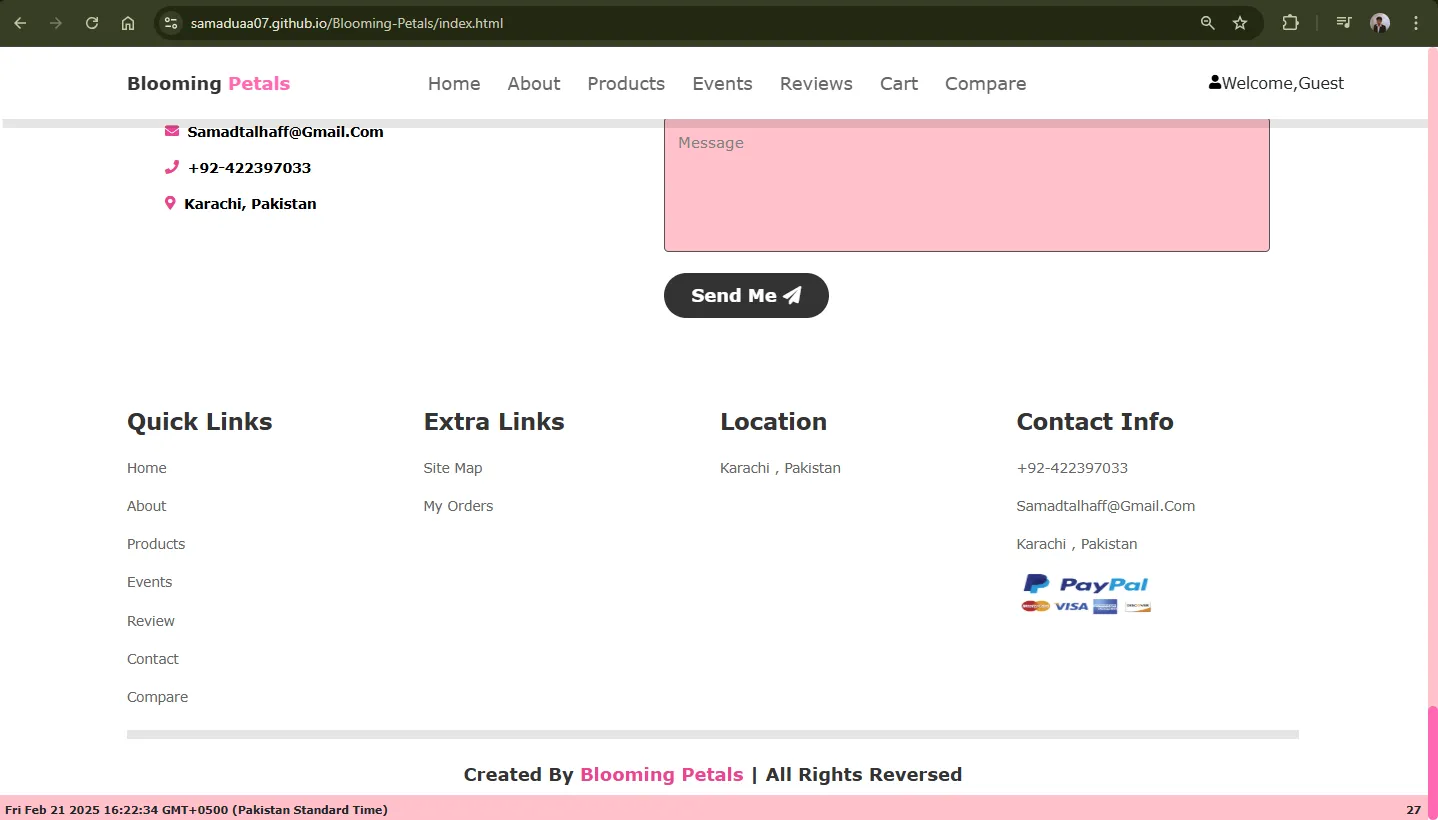Open the browser extensions puzzle icon
Viewport: 1438px width, 820px height.
coord(1290,23)
